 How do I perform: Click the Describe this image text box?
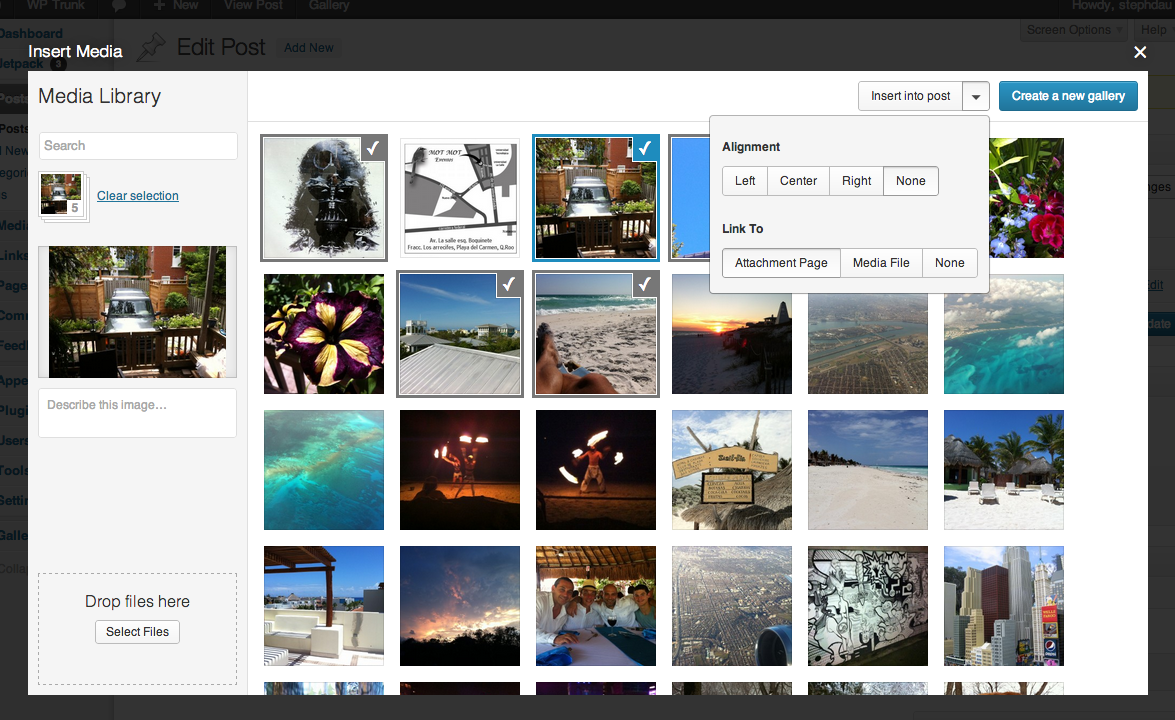coord(138,412)
